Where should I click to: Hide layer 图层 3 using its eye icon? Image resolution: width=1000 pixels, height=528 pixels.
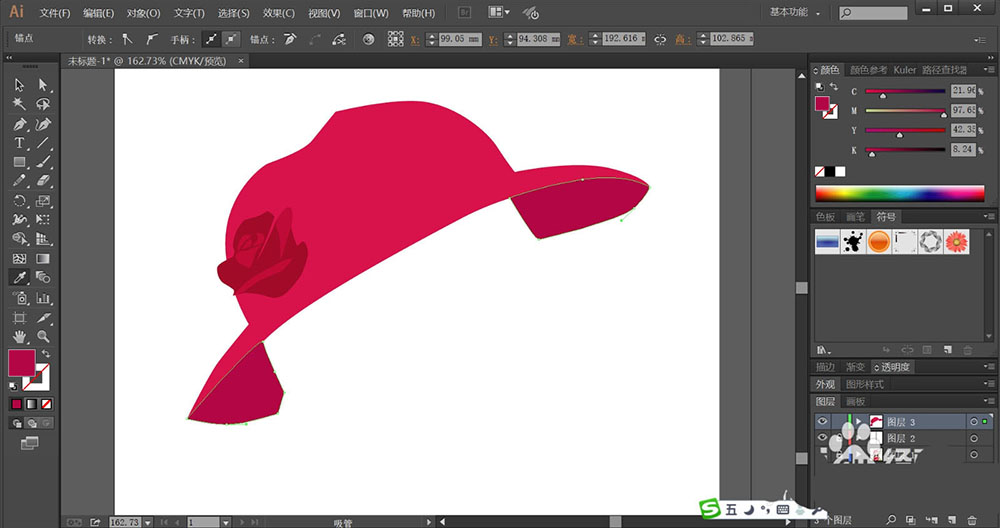pyautogui.click(x=823, y=422)
